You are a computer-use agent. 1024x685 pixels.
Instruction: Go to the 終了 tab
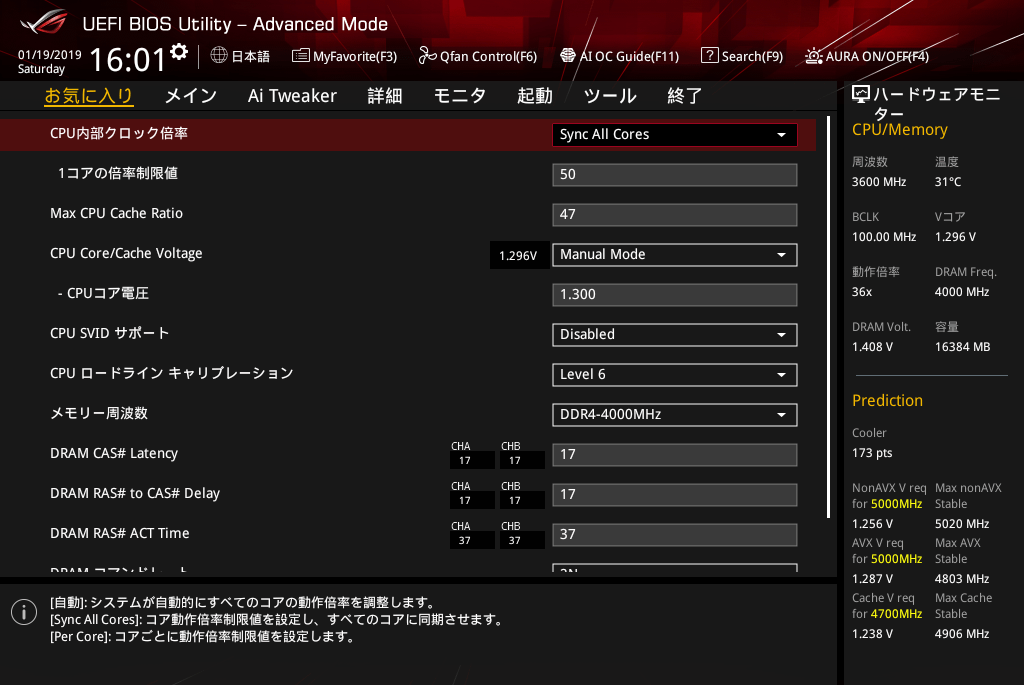pos(684,96)
